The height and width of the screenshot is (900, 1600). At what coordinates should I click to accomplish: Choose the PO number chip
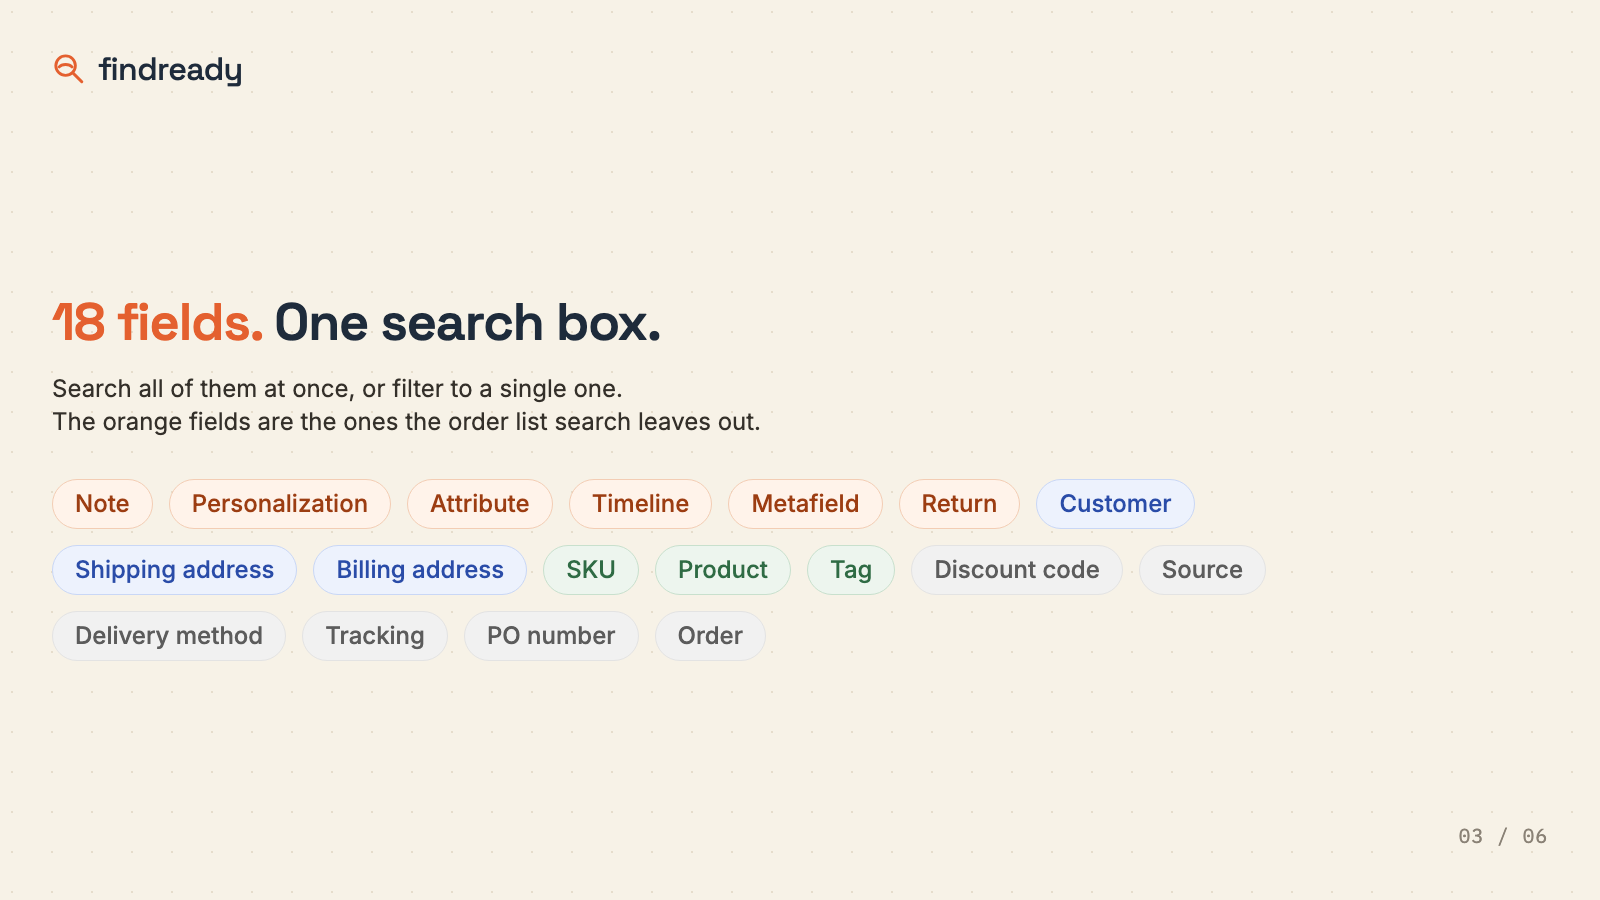click(551, 636)
